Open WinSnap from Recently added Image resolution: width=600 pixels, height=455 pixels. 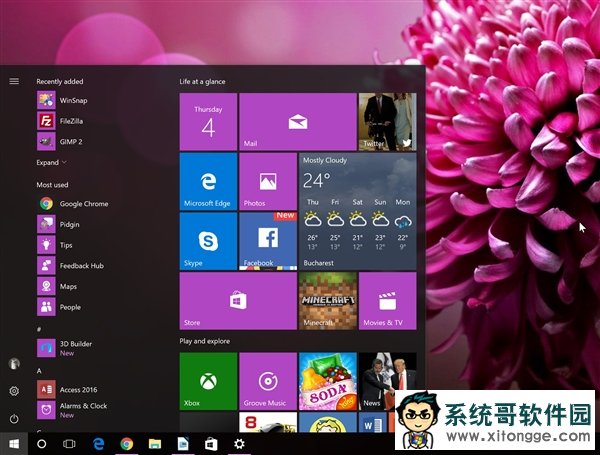click(62, 100)
